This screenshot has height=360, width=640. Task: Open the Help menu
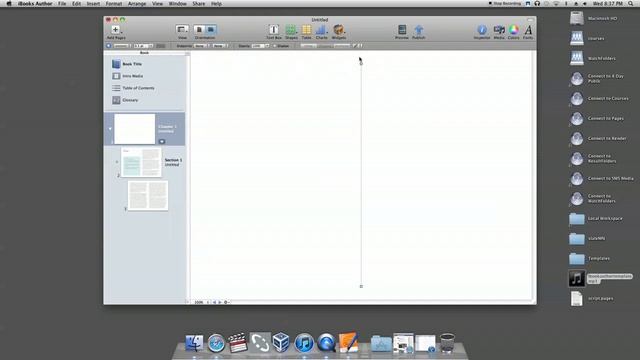[216, 4]
